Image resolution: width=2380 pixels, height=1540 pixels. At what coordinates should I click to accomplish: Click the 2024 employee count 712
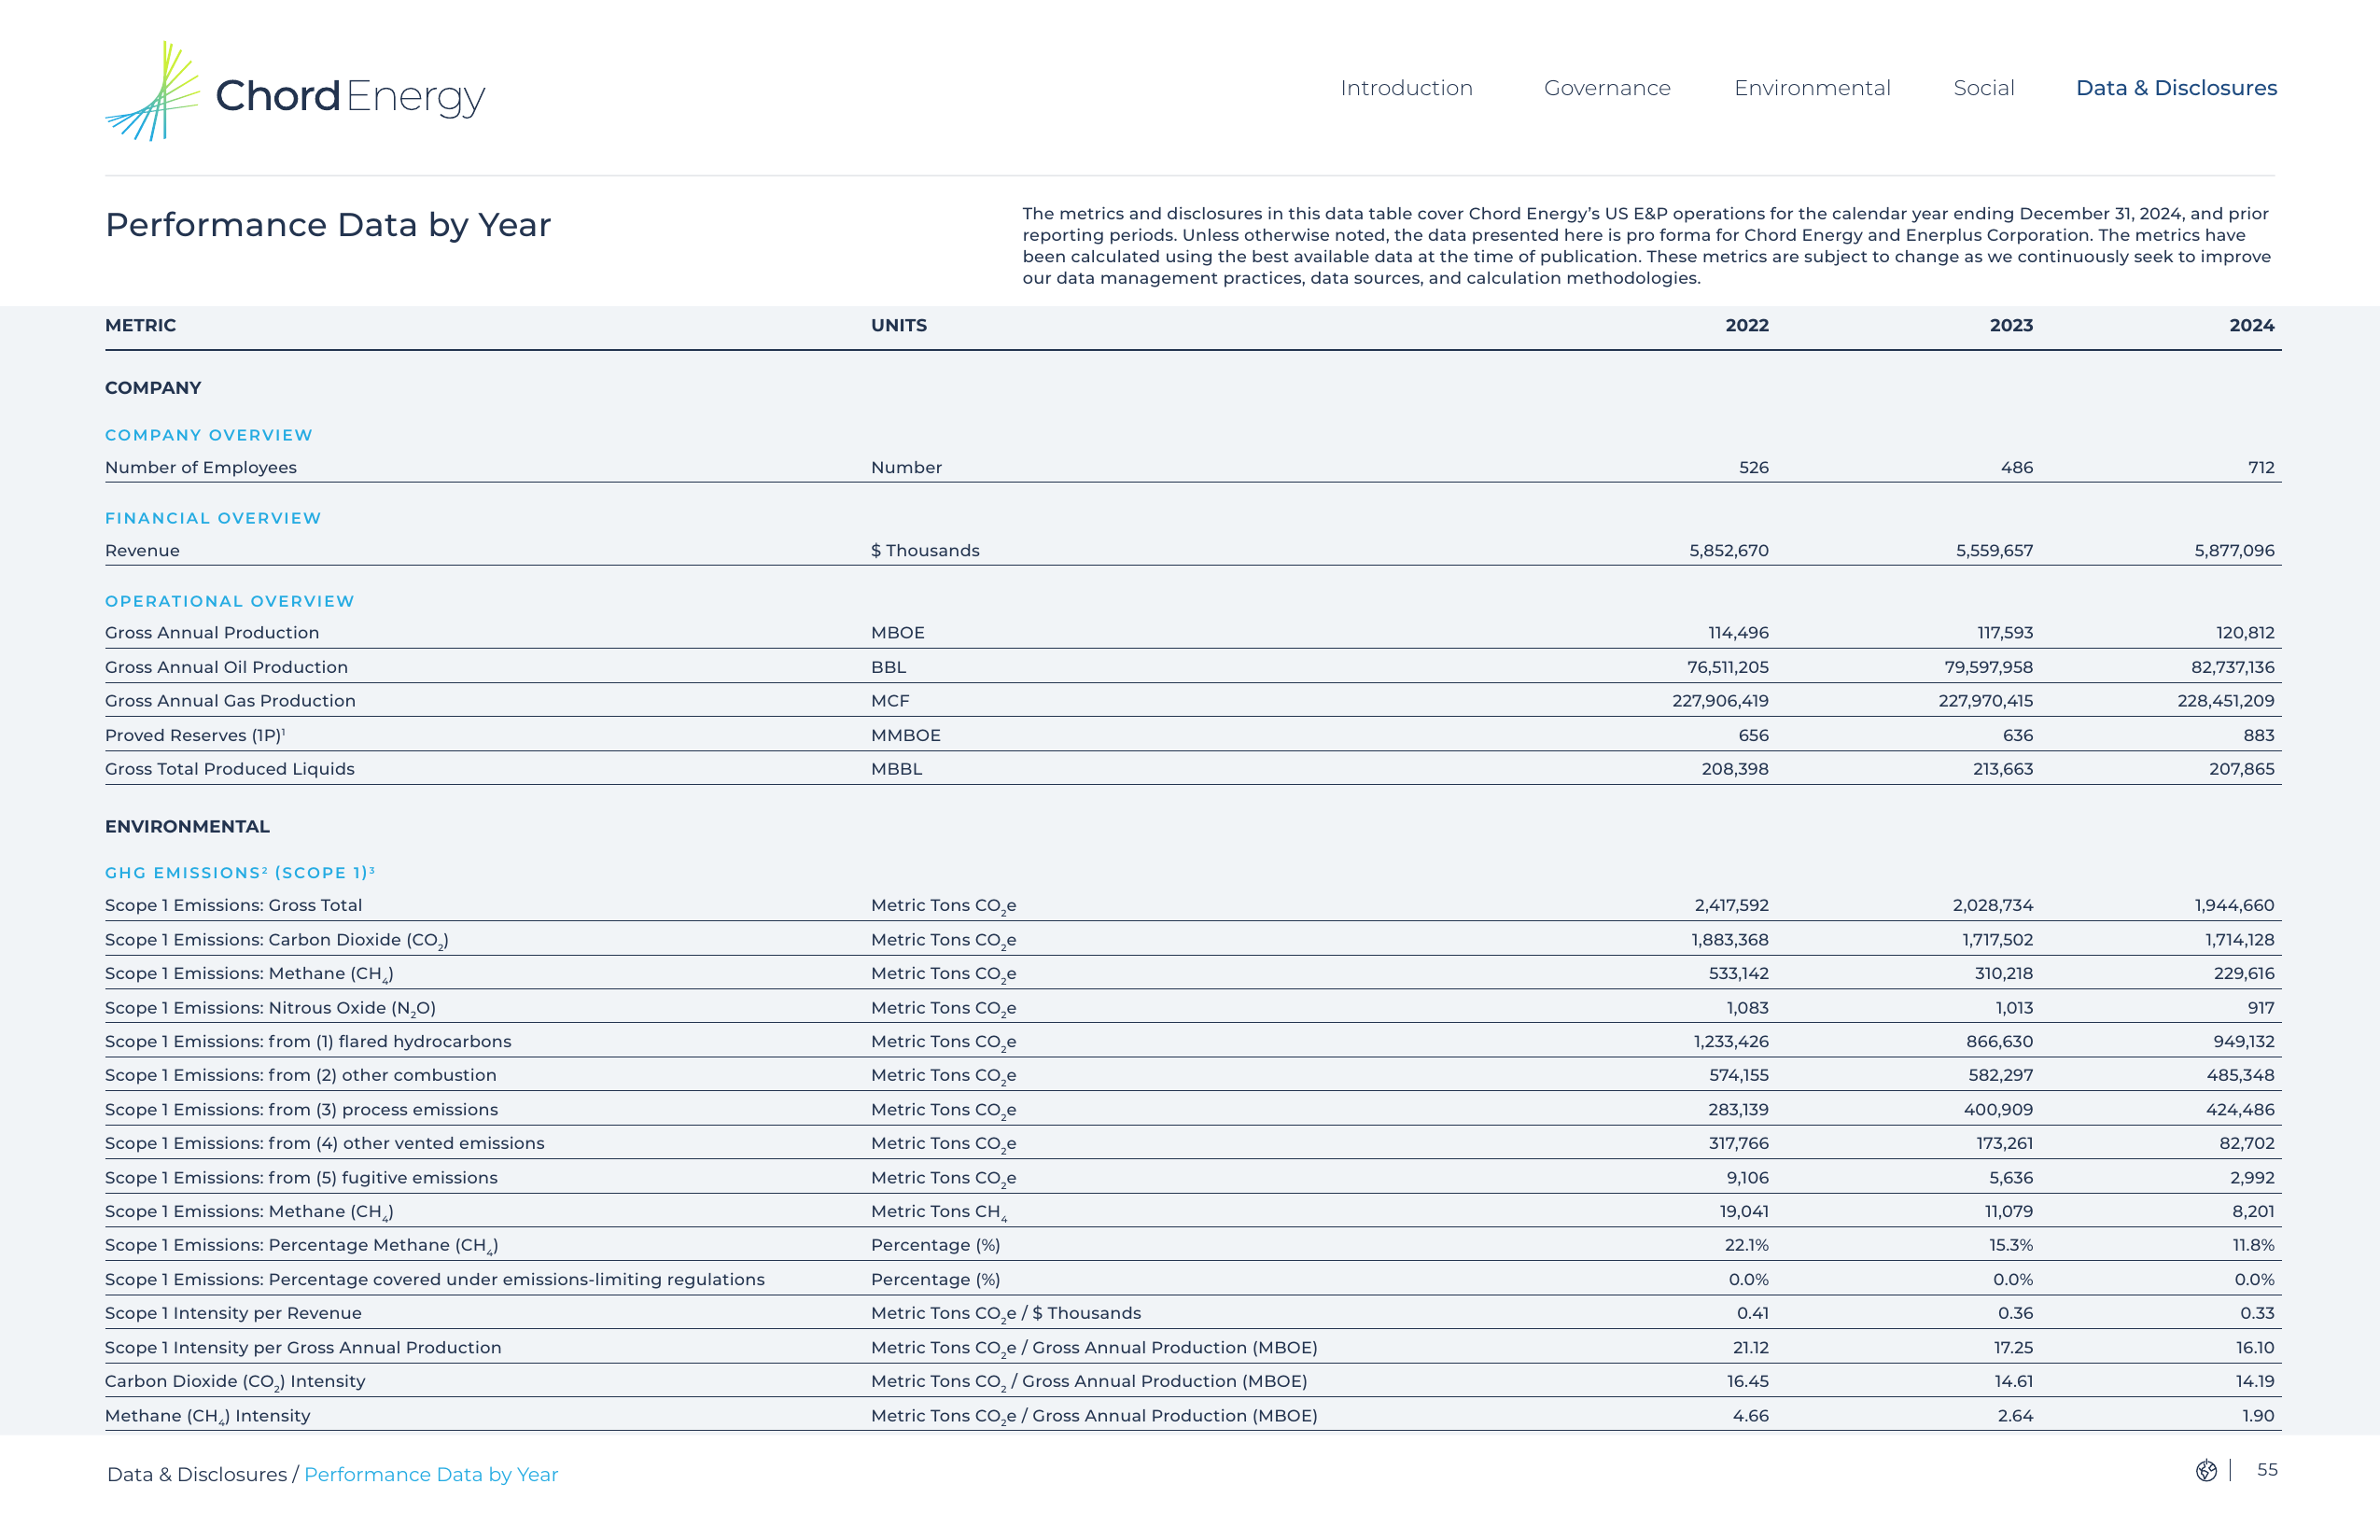point(2261,467)
